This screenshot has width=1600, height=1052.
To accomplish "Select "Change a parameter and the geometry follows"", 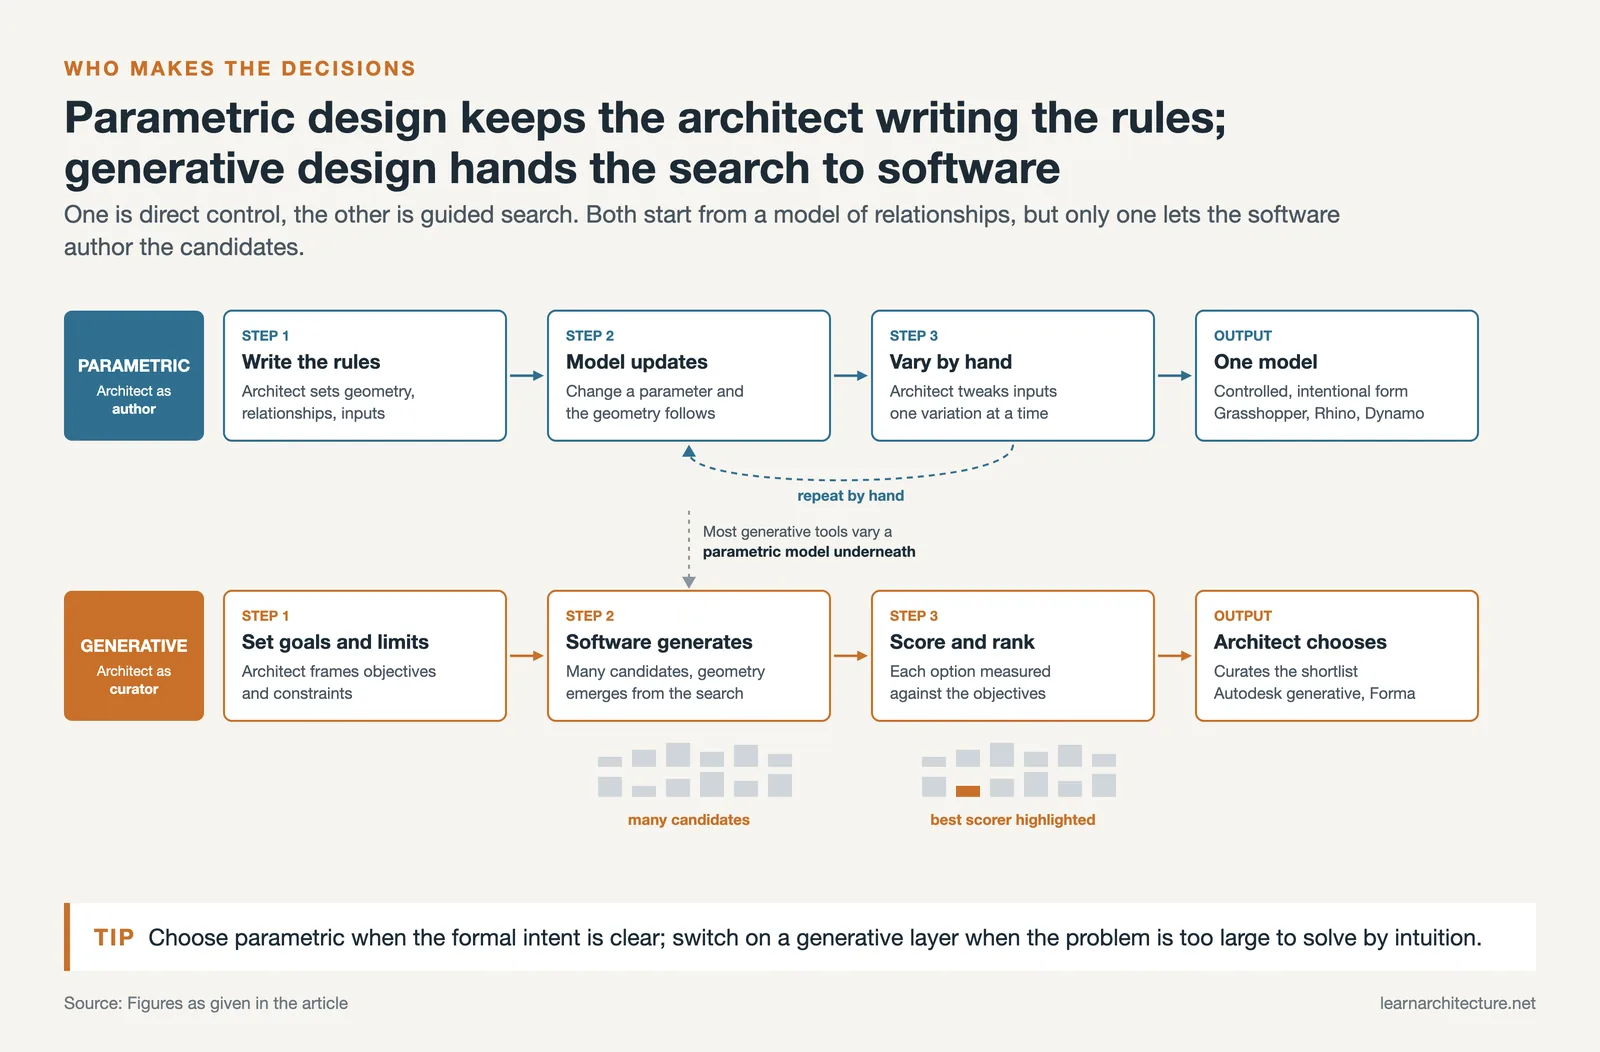I will (x=655, y=402).
